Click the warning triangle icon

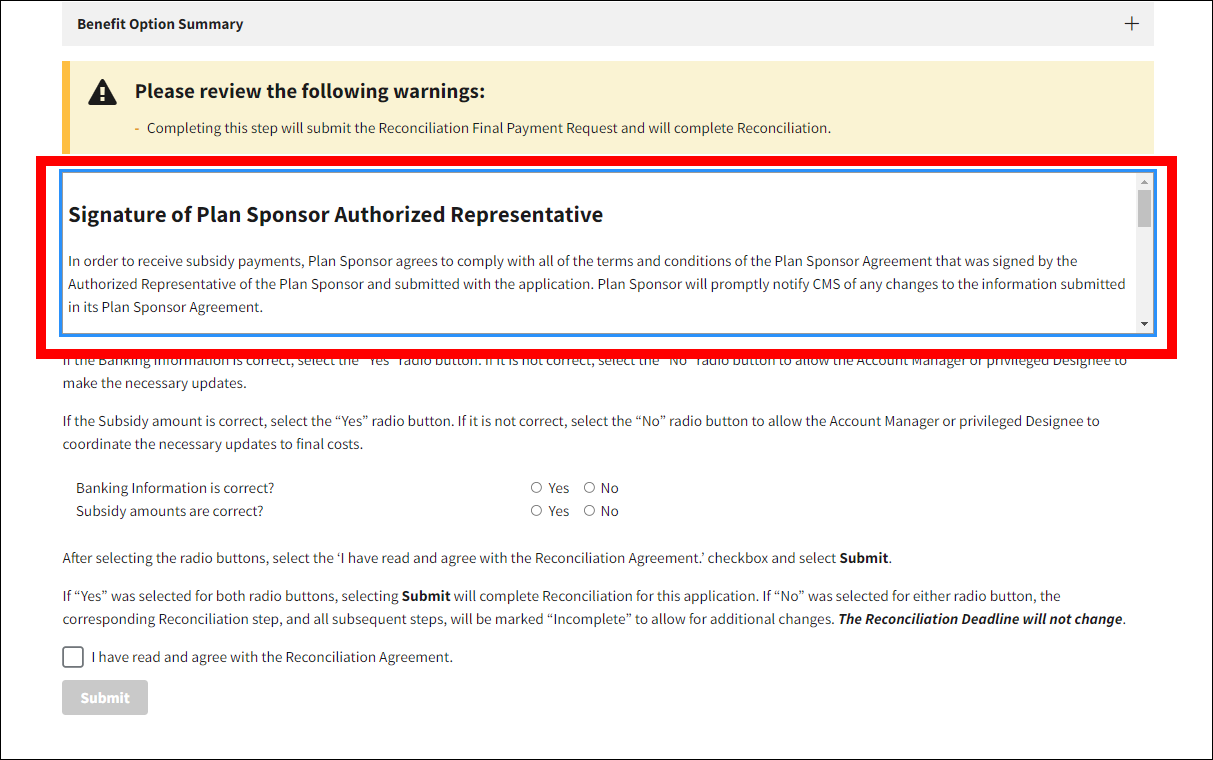(x=102, y=93)
